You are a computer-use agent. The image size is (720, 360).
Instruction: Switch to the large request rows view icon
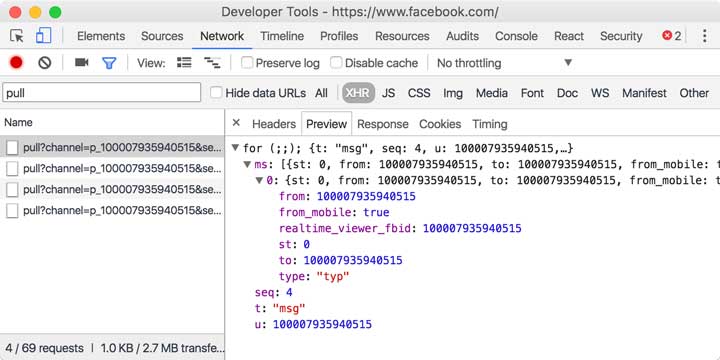click(184, 62)
